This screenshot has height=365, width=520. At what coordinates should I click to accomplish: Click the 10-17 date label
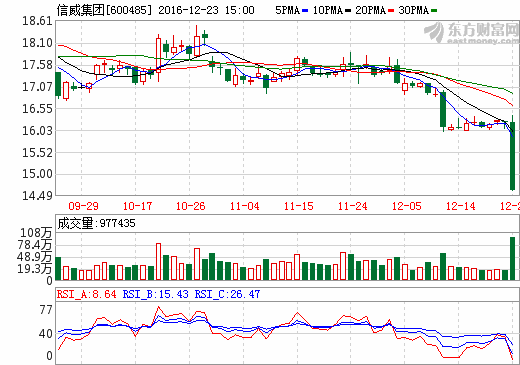pos(137,206)
